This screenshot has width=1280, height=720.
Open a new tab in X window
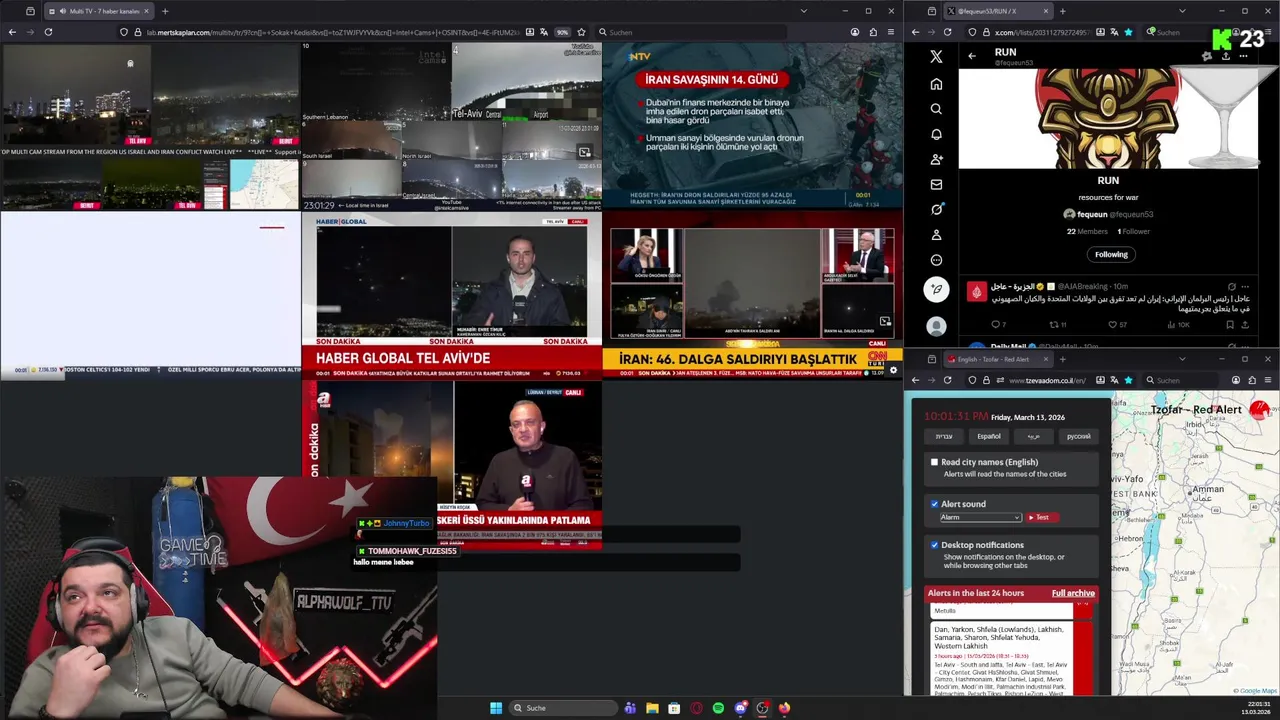coord(1062,11)
